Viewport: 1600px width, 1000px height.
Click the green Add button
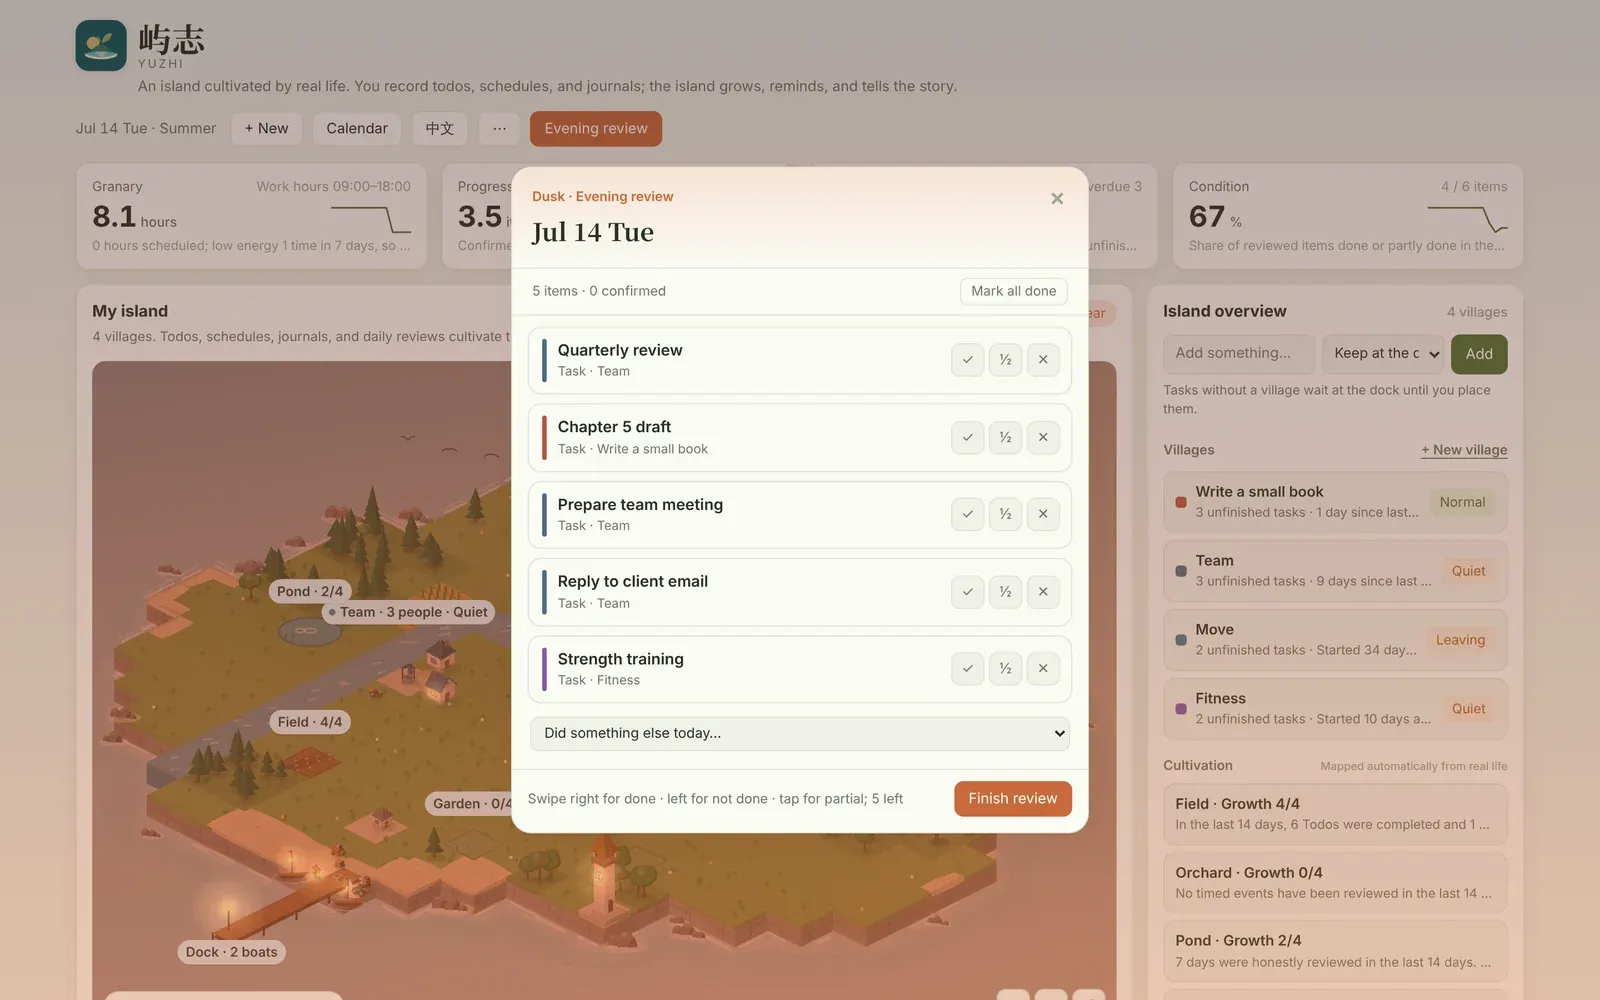[x=1479, y=354]
